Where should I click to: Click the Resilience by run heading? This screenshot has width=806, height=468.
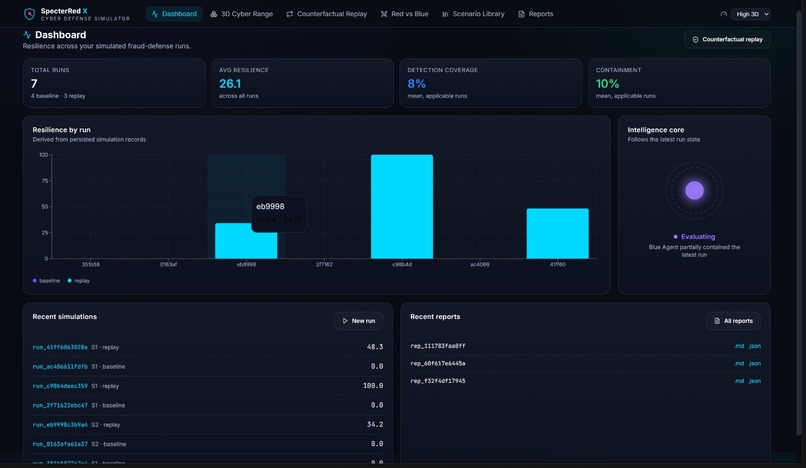(x=61, y=130)
